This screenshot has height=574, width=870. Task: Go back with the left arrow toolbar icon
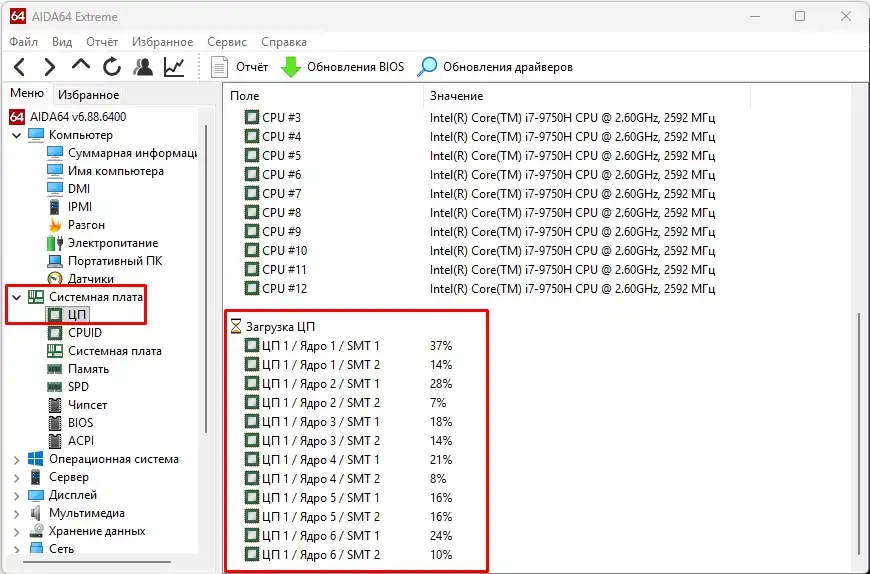pos(19,67)
